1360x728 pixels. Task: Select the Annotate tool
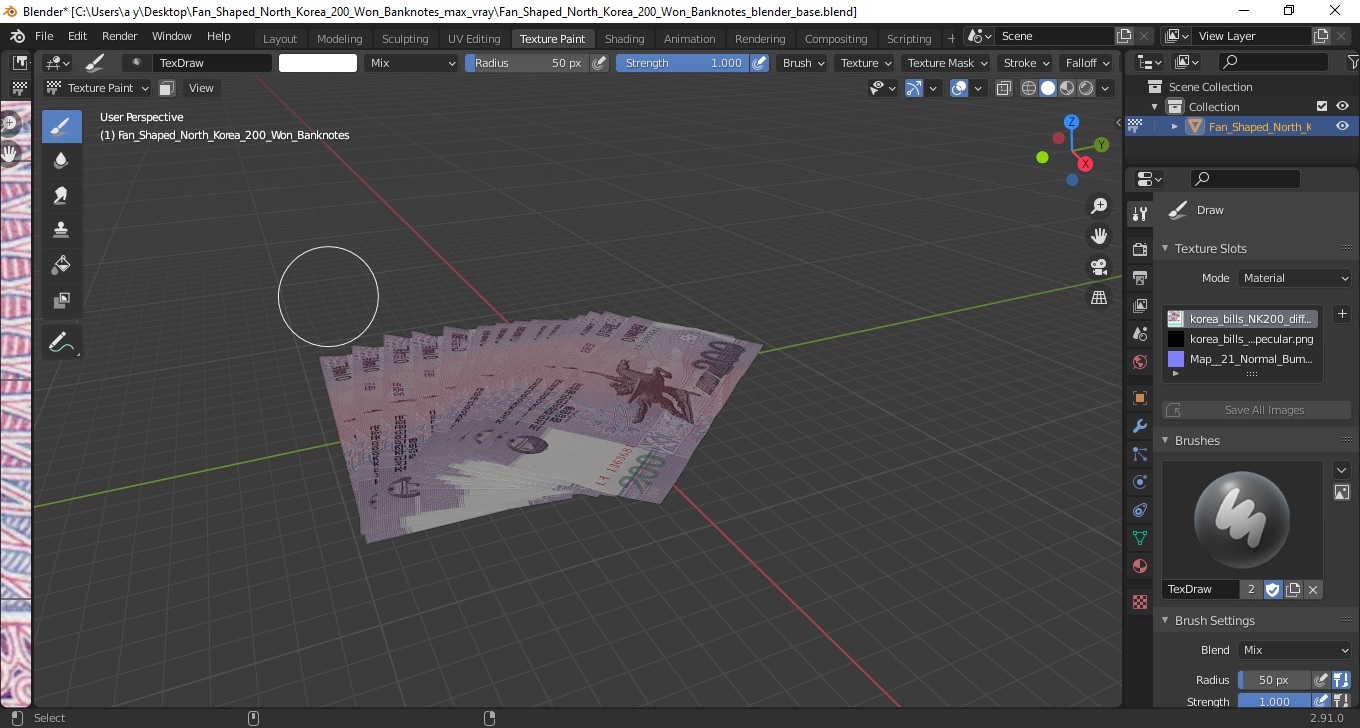pyautogui.click(x=61, y=343)
